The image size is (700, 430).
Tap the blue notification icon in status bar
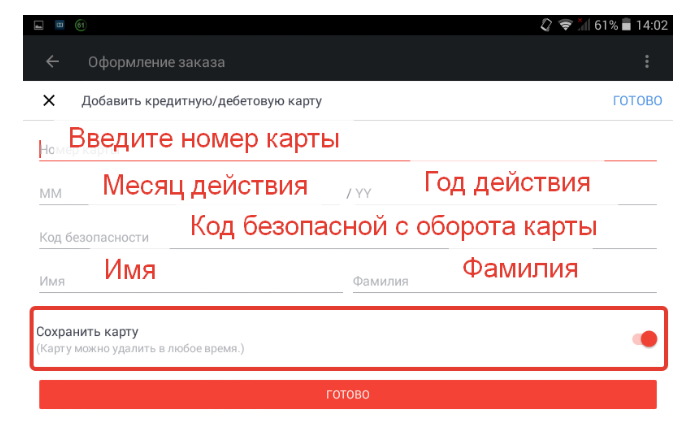tap(59, 24)
